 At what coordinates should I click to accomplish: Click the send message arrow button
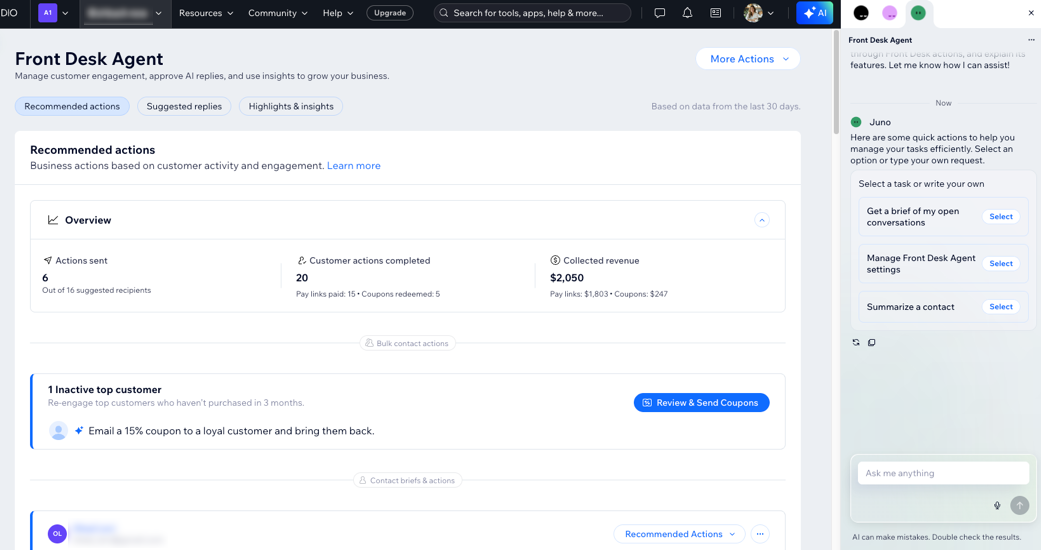pyautogui.click(x=1020, y=505)
